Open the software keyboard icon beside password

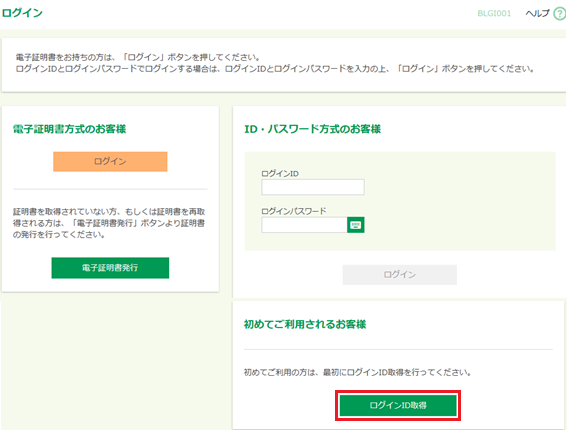click(355, 225)
